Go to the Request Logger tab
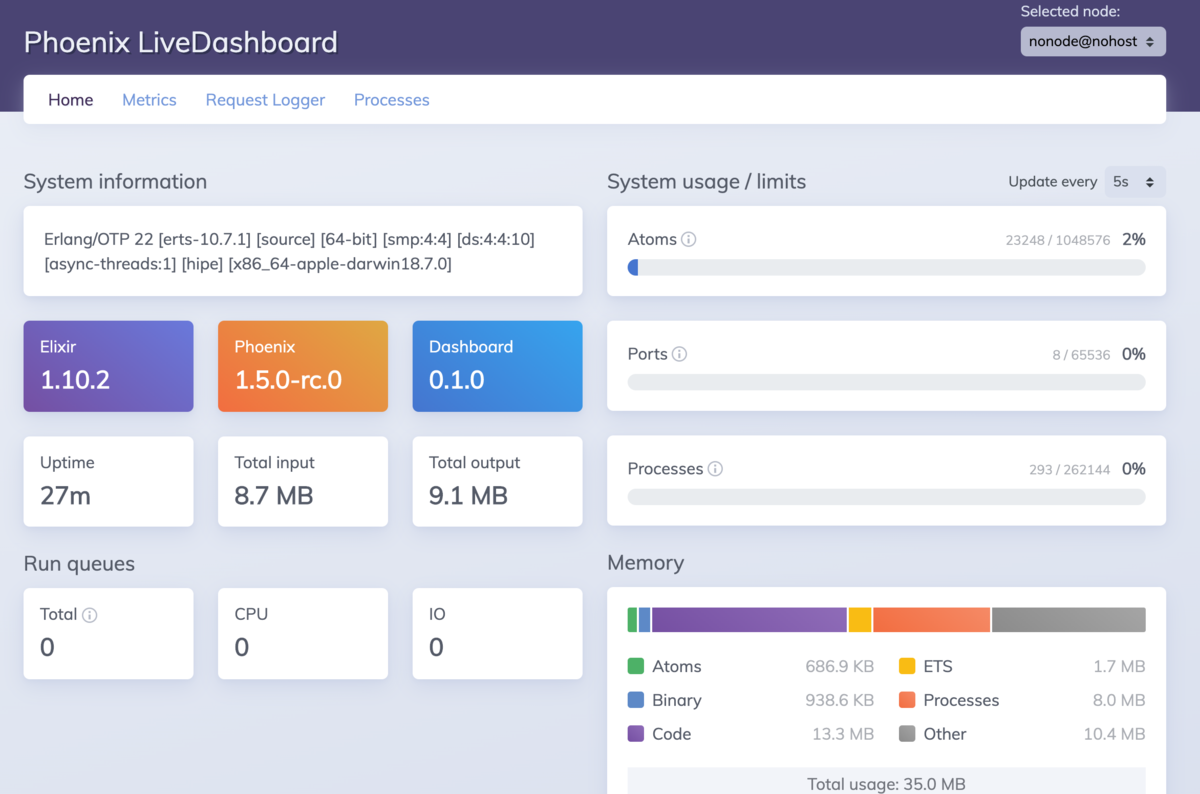The image size is (1200, 794). click(265, 100)
